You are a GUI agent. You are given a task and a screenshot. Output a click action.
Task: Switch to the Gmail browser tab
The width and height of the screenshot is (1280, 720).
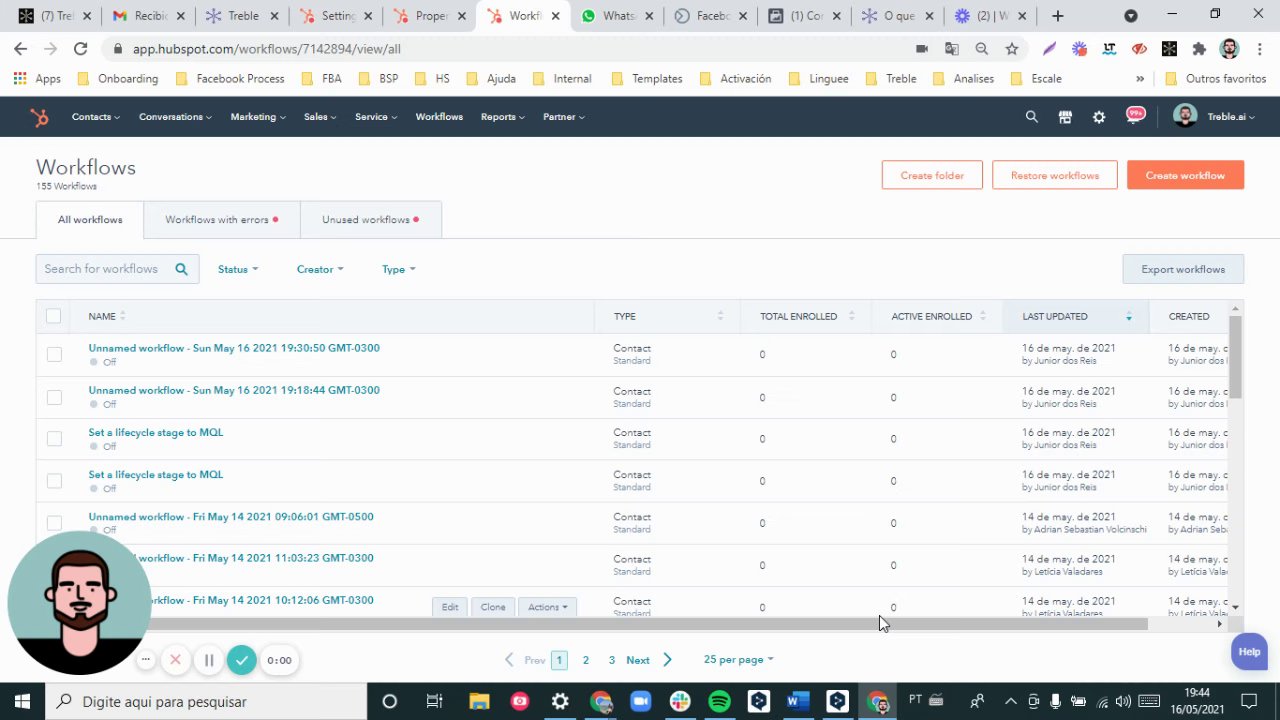(x=150, y=16)
